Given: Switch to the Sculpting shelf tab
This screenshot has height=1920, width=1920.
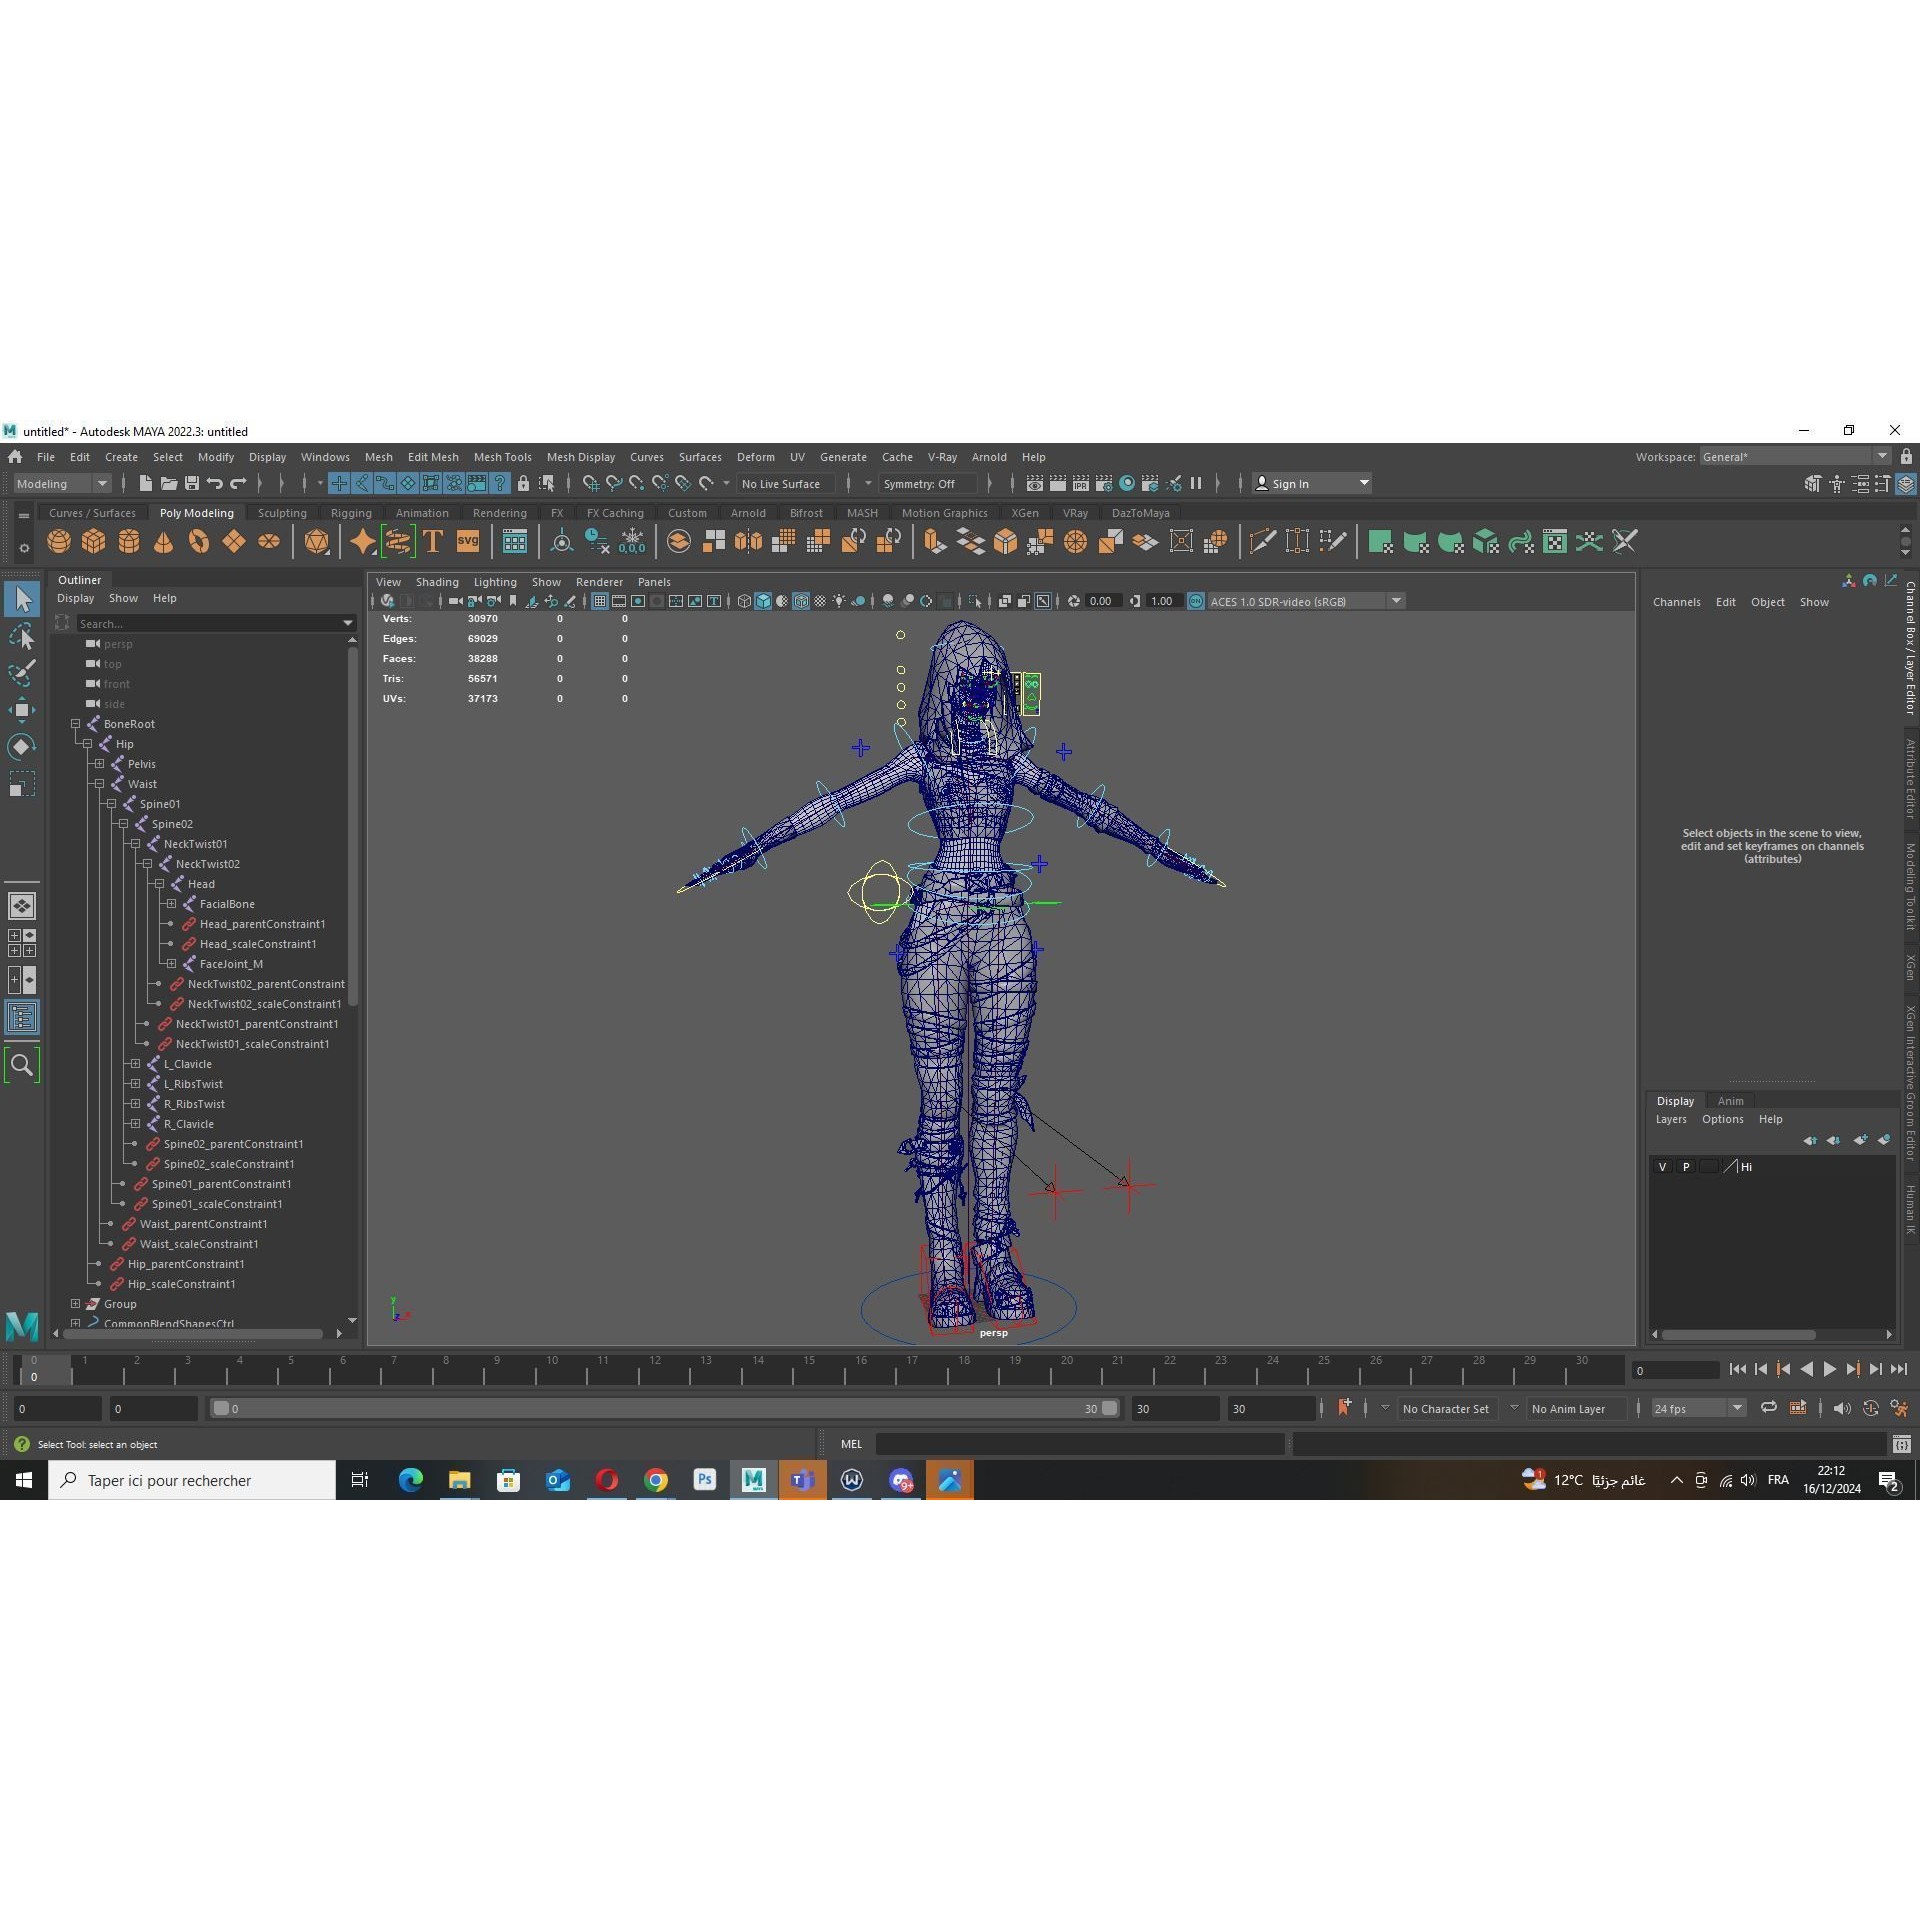Looking at the screenshot, I should (x=282, y=513).
